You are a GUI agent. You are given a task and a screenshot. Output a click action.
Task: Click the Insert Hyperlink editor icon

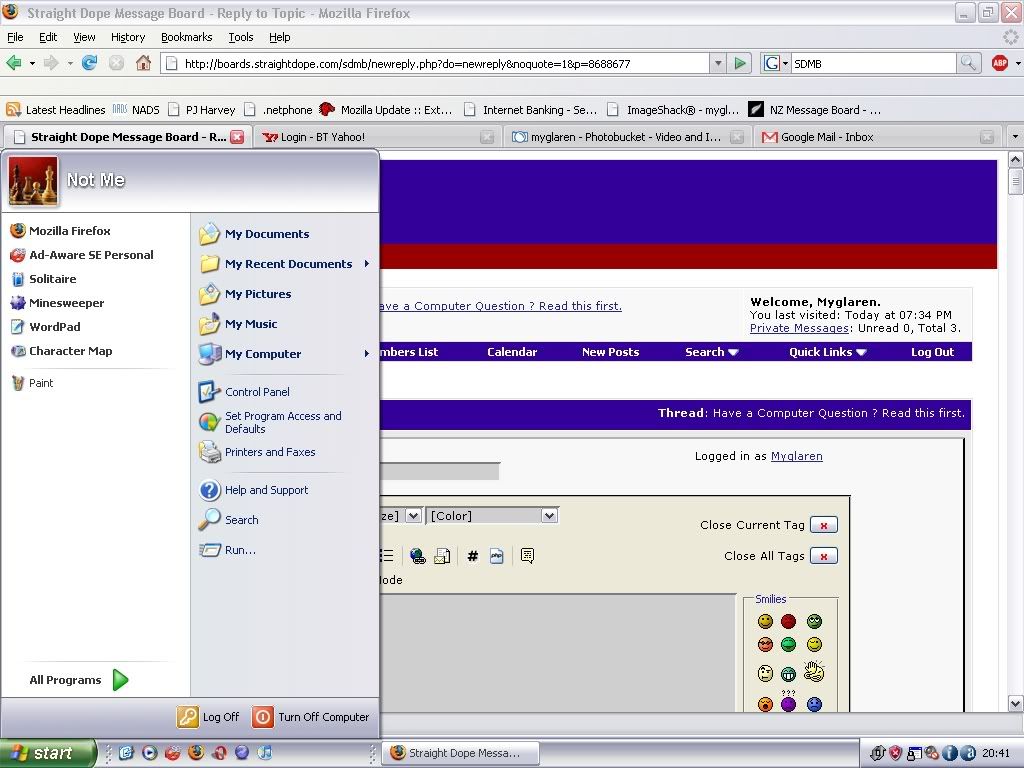(x=417, y=556)
